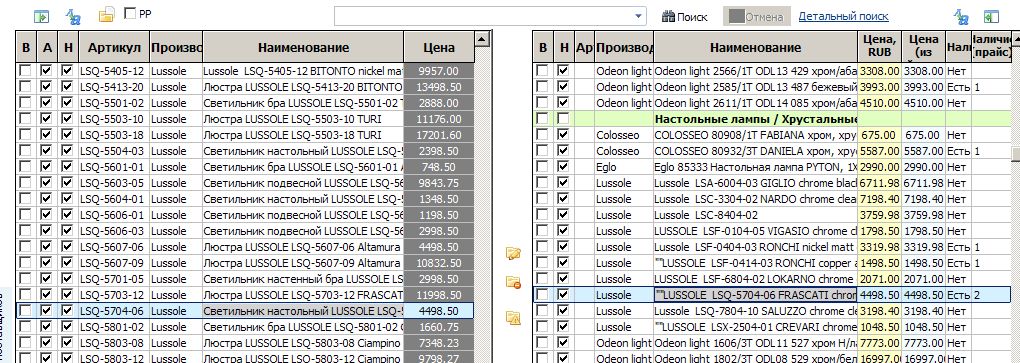
Task: Open the search combo box dropdown arrow
Action: [x=639, y=16]
